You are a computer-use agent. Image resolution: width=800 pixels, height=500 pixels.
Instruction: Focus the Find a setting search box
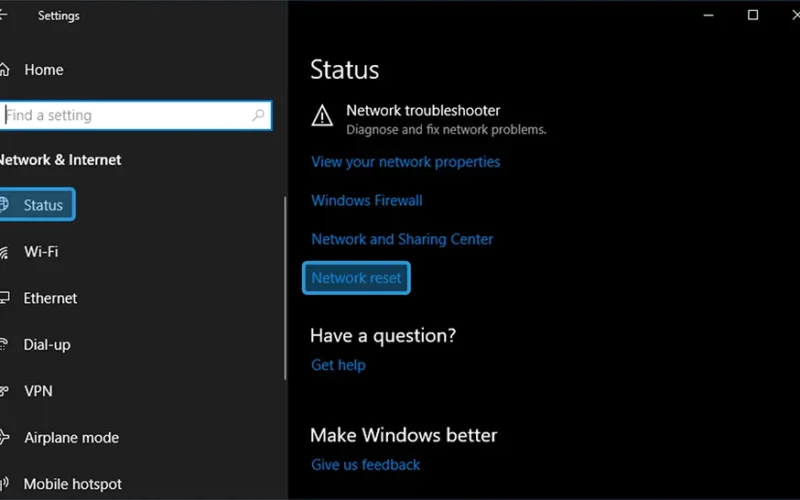tap(135, 115)
